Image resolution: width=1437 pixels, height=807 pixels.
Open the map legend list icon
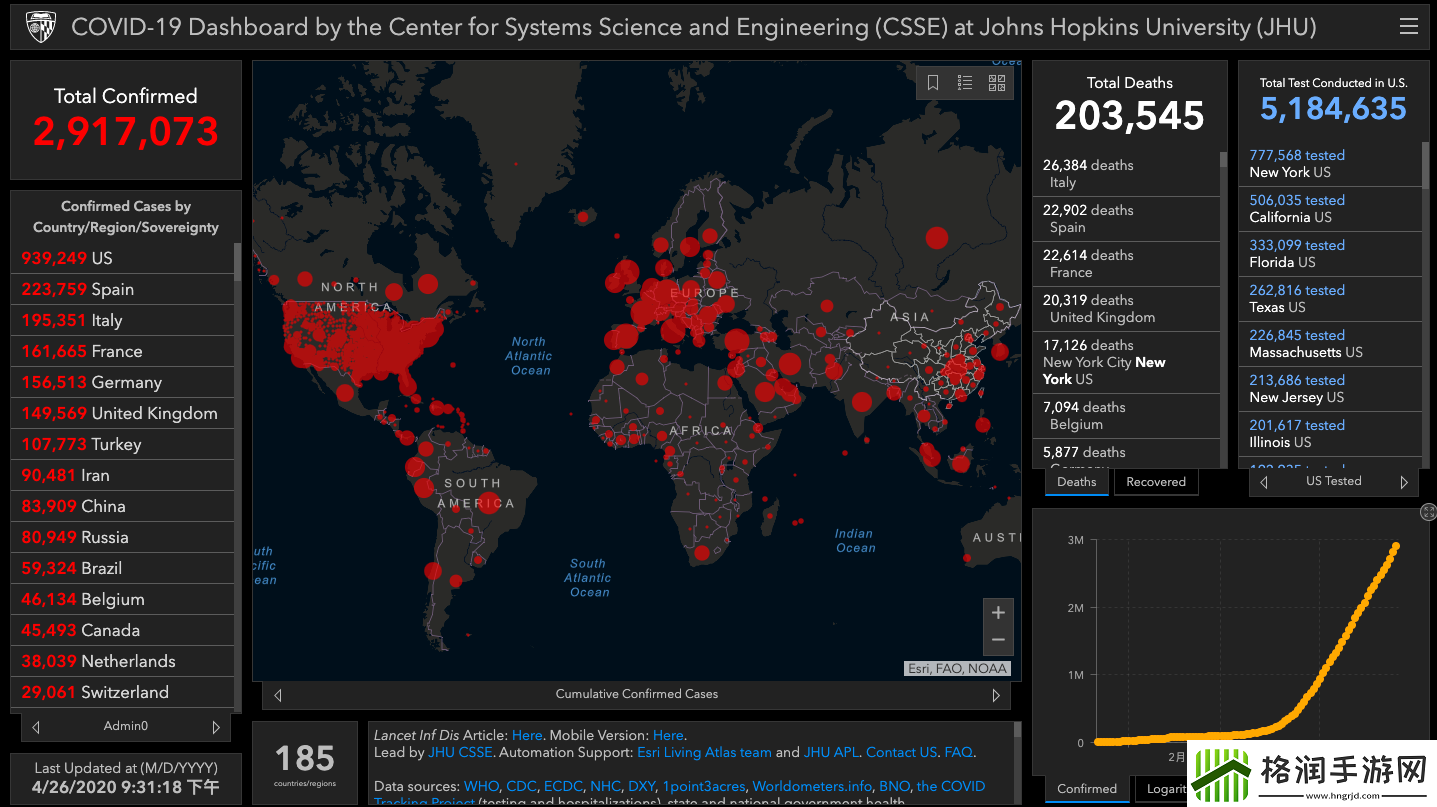(965, 83)
